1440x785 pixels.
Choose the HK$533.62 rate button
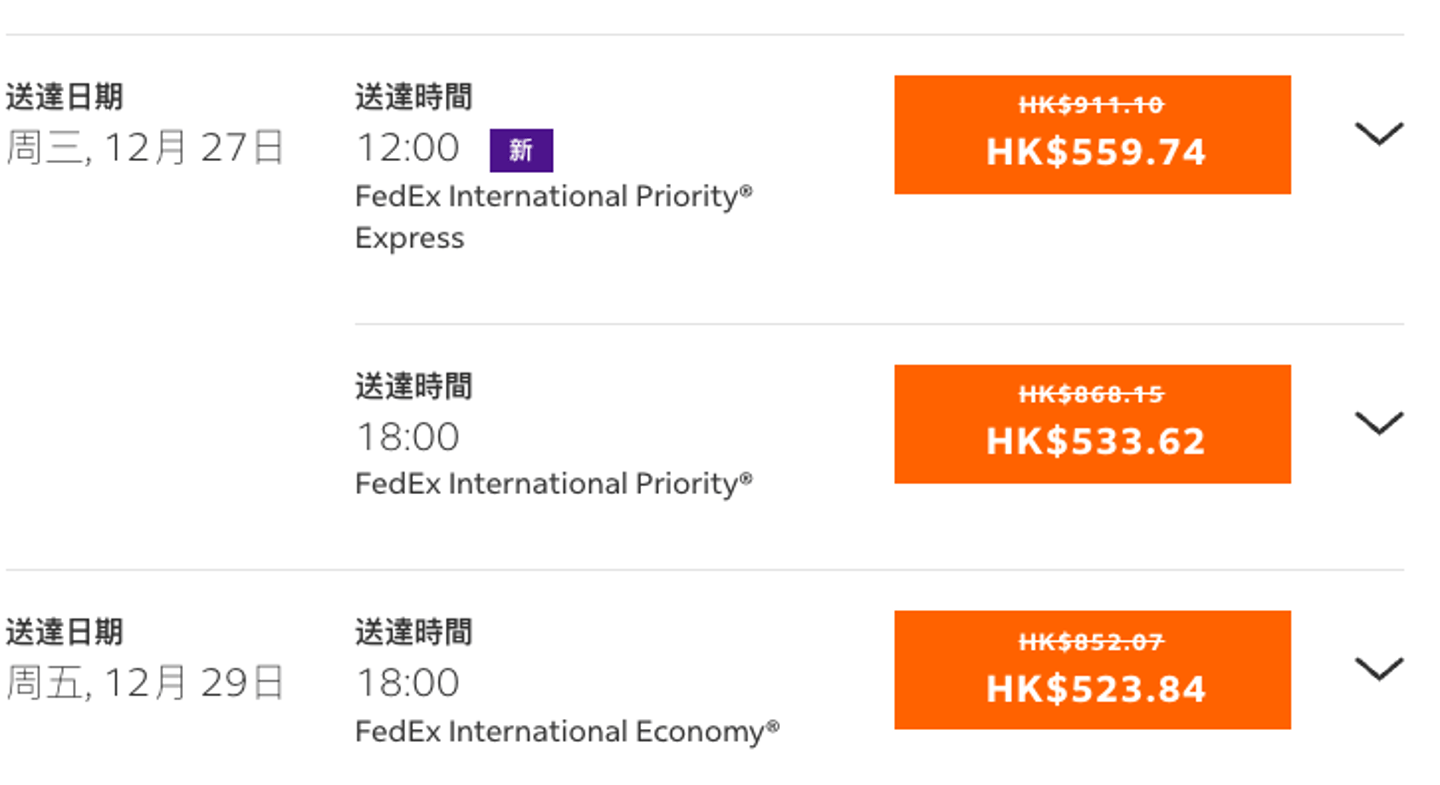(x=1092, y=424)
